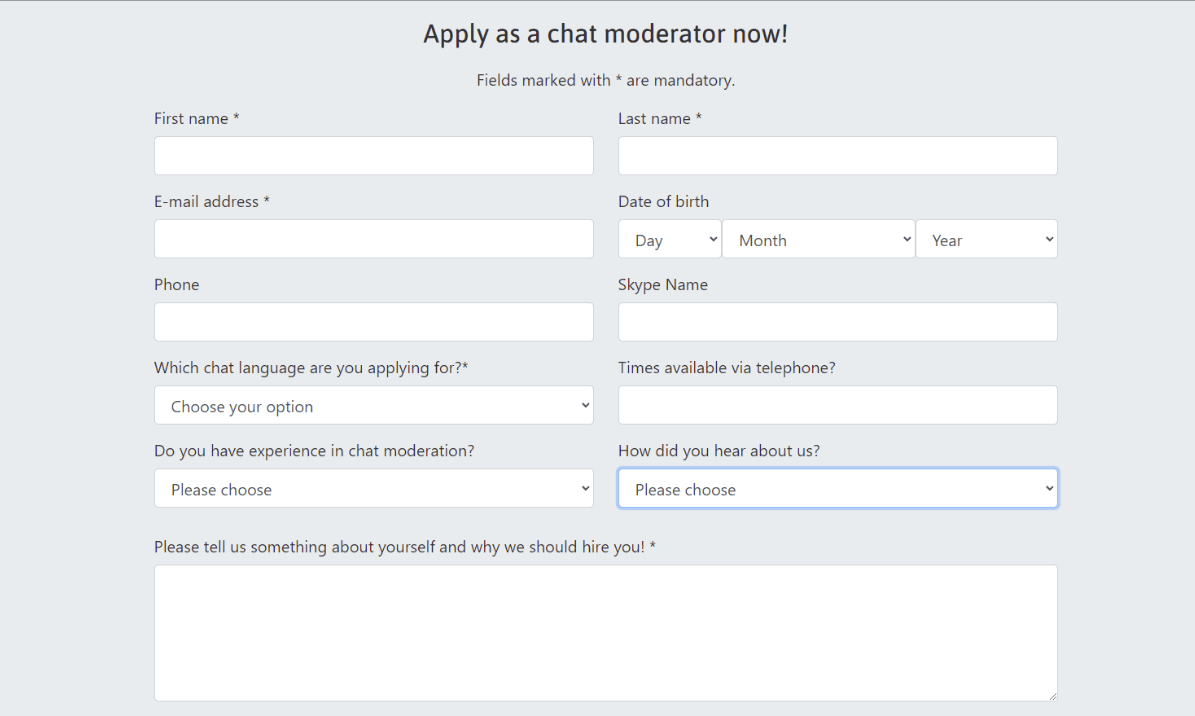Screen dimensions: 1195x716
Task: Click the 'Date of birth' label
Action: click(663, 201)
